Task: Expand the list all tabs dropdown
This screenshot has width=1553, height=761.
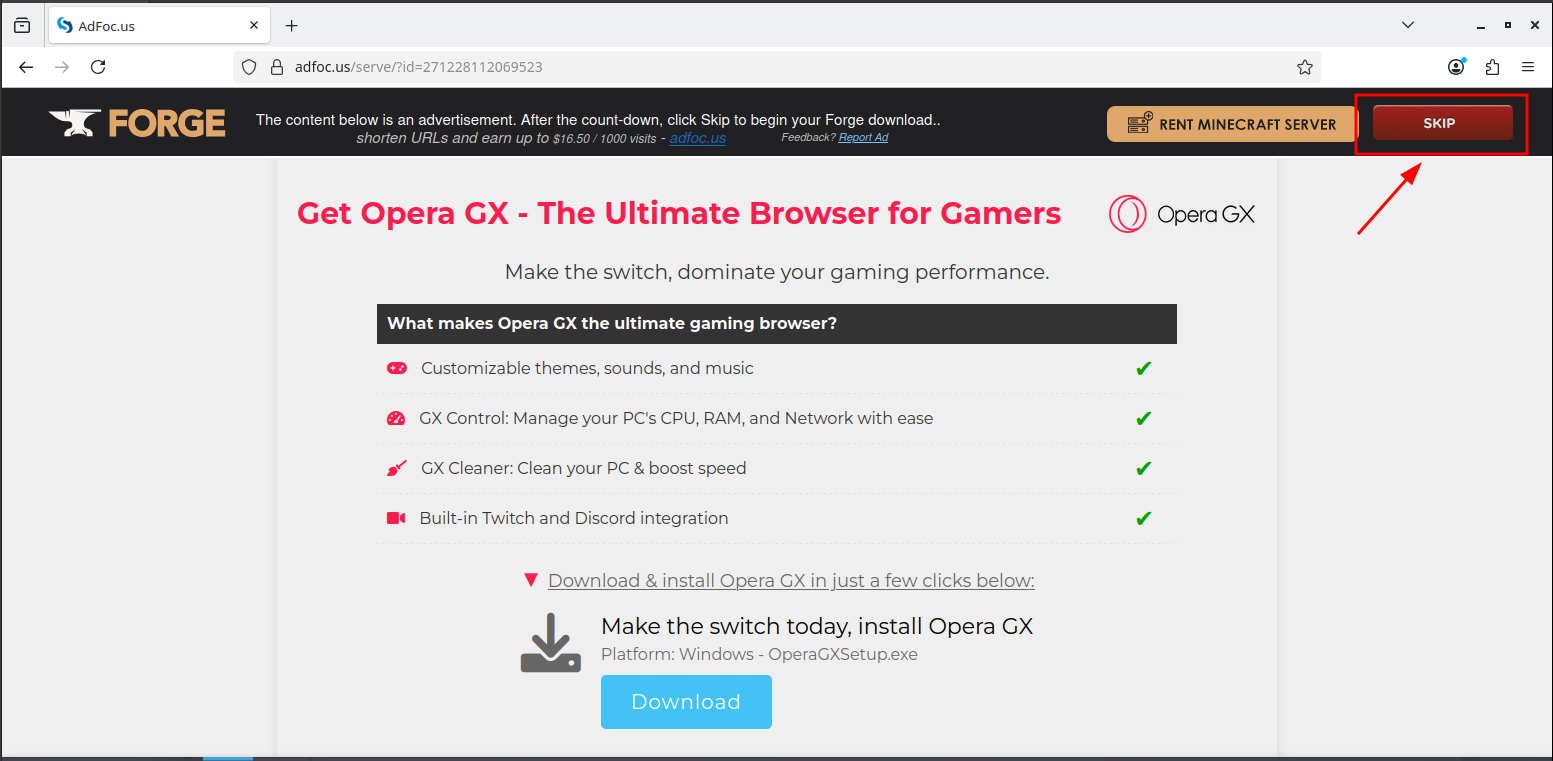Action: 1407,25
